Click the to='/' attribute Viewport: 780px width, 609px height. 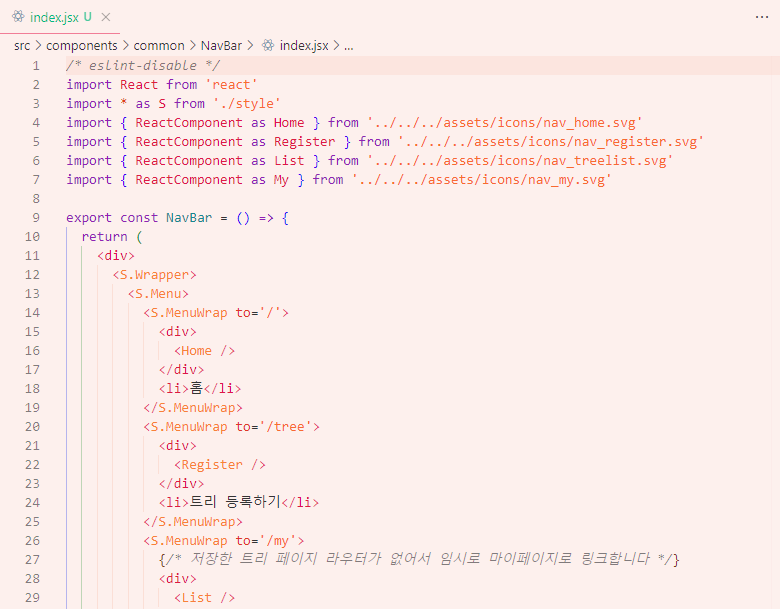[258, 312]
